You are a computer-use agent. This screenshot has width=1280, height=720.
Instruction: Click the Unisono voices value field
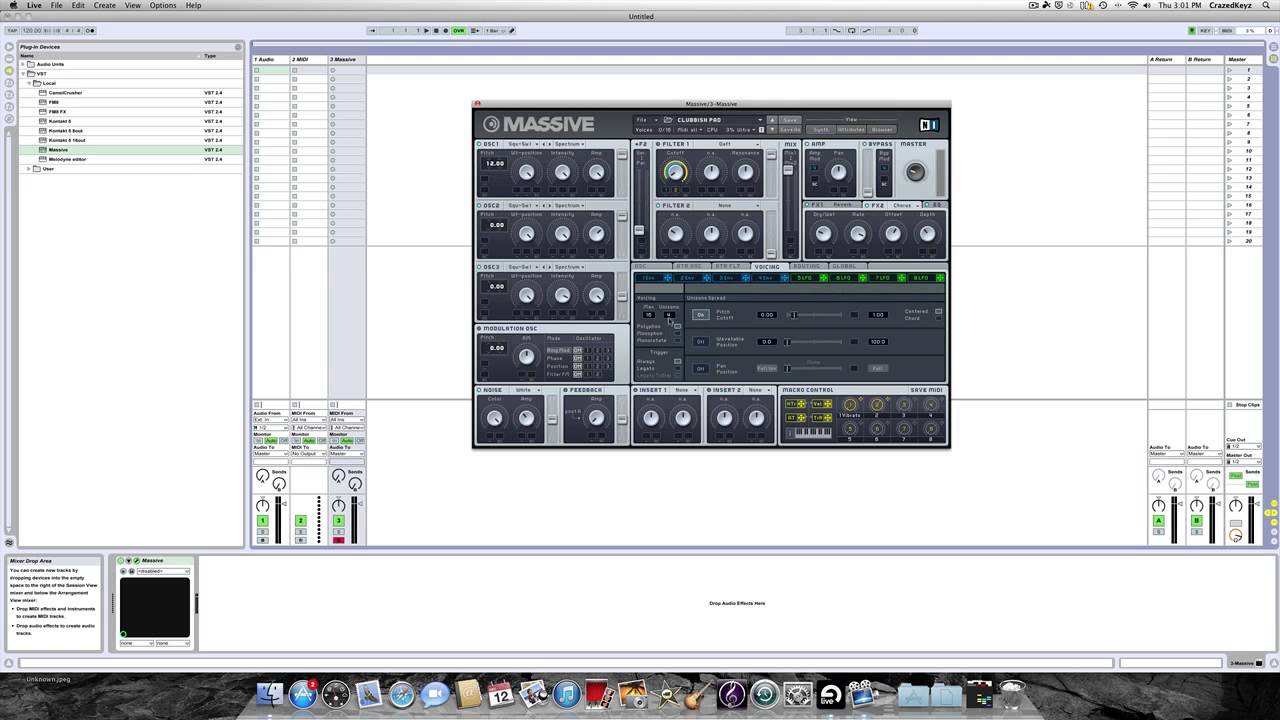point(669,315)
